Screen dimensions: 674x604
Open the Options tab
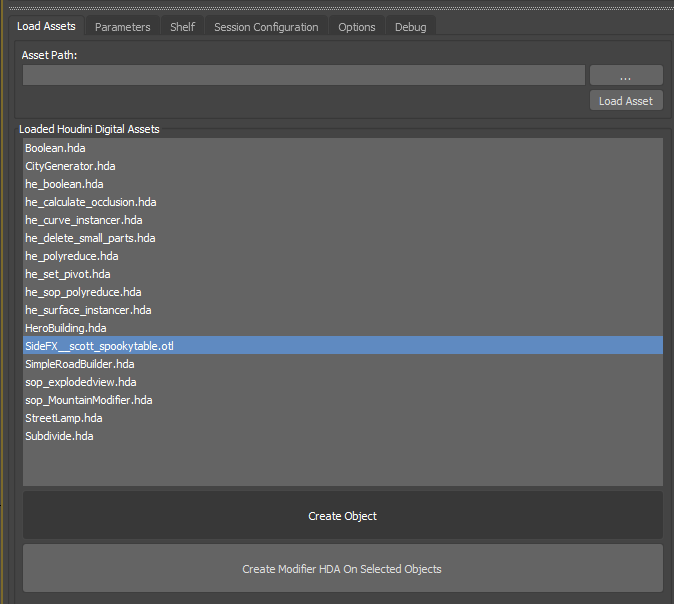tap(356, 27)
